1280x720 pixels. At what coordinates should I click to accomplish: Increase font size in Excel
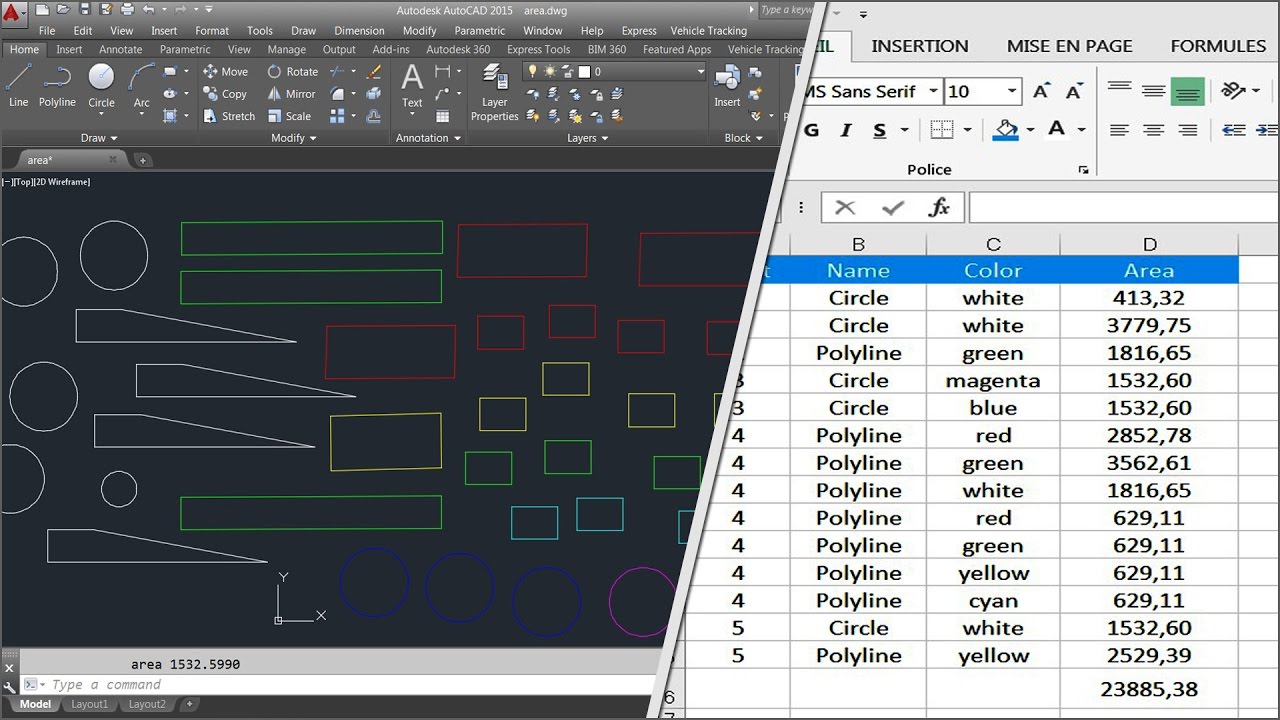(1041, 91)
